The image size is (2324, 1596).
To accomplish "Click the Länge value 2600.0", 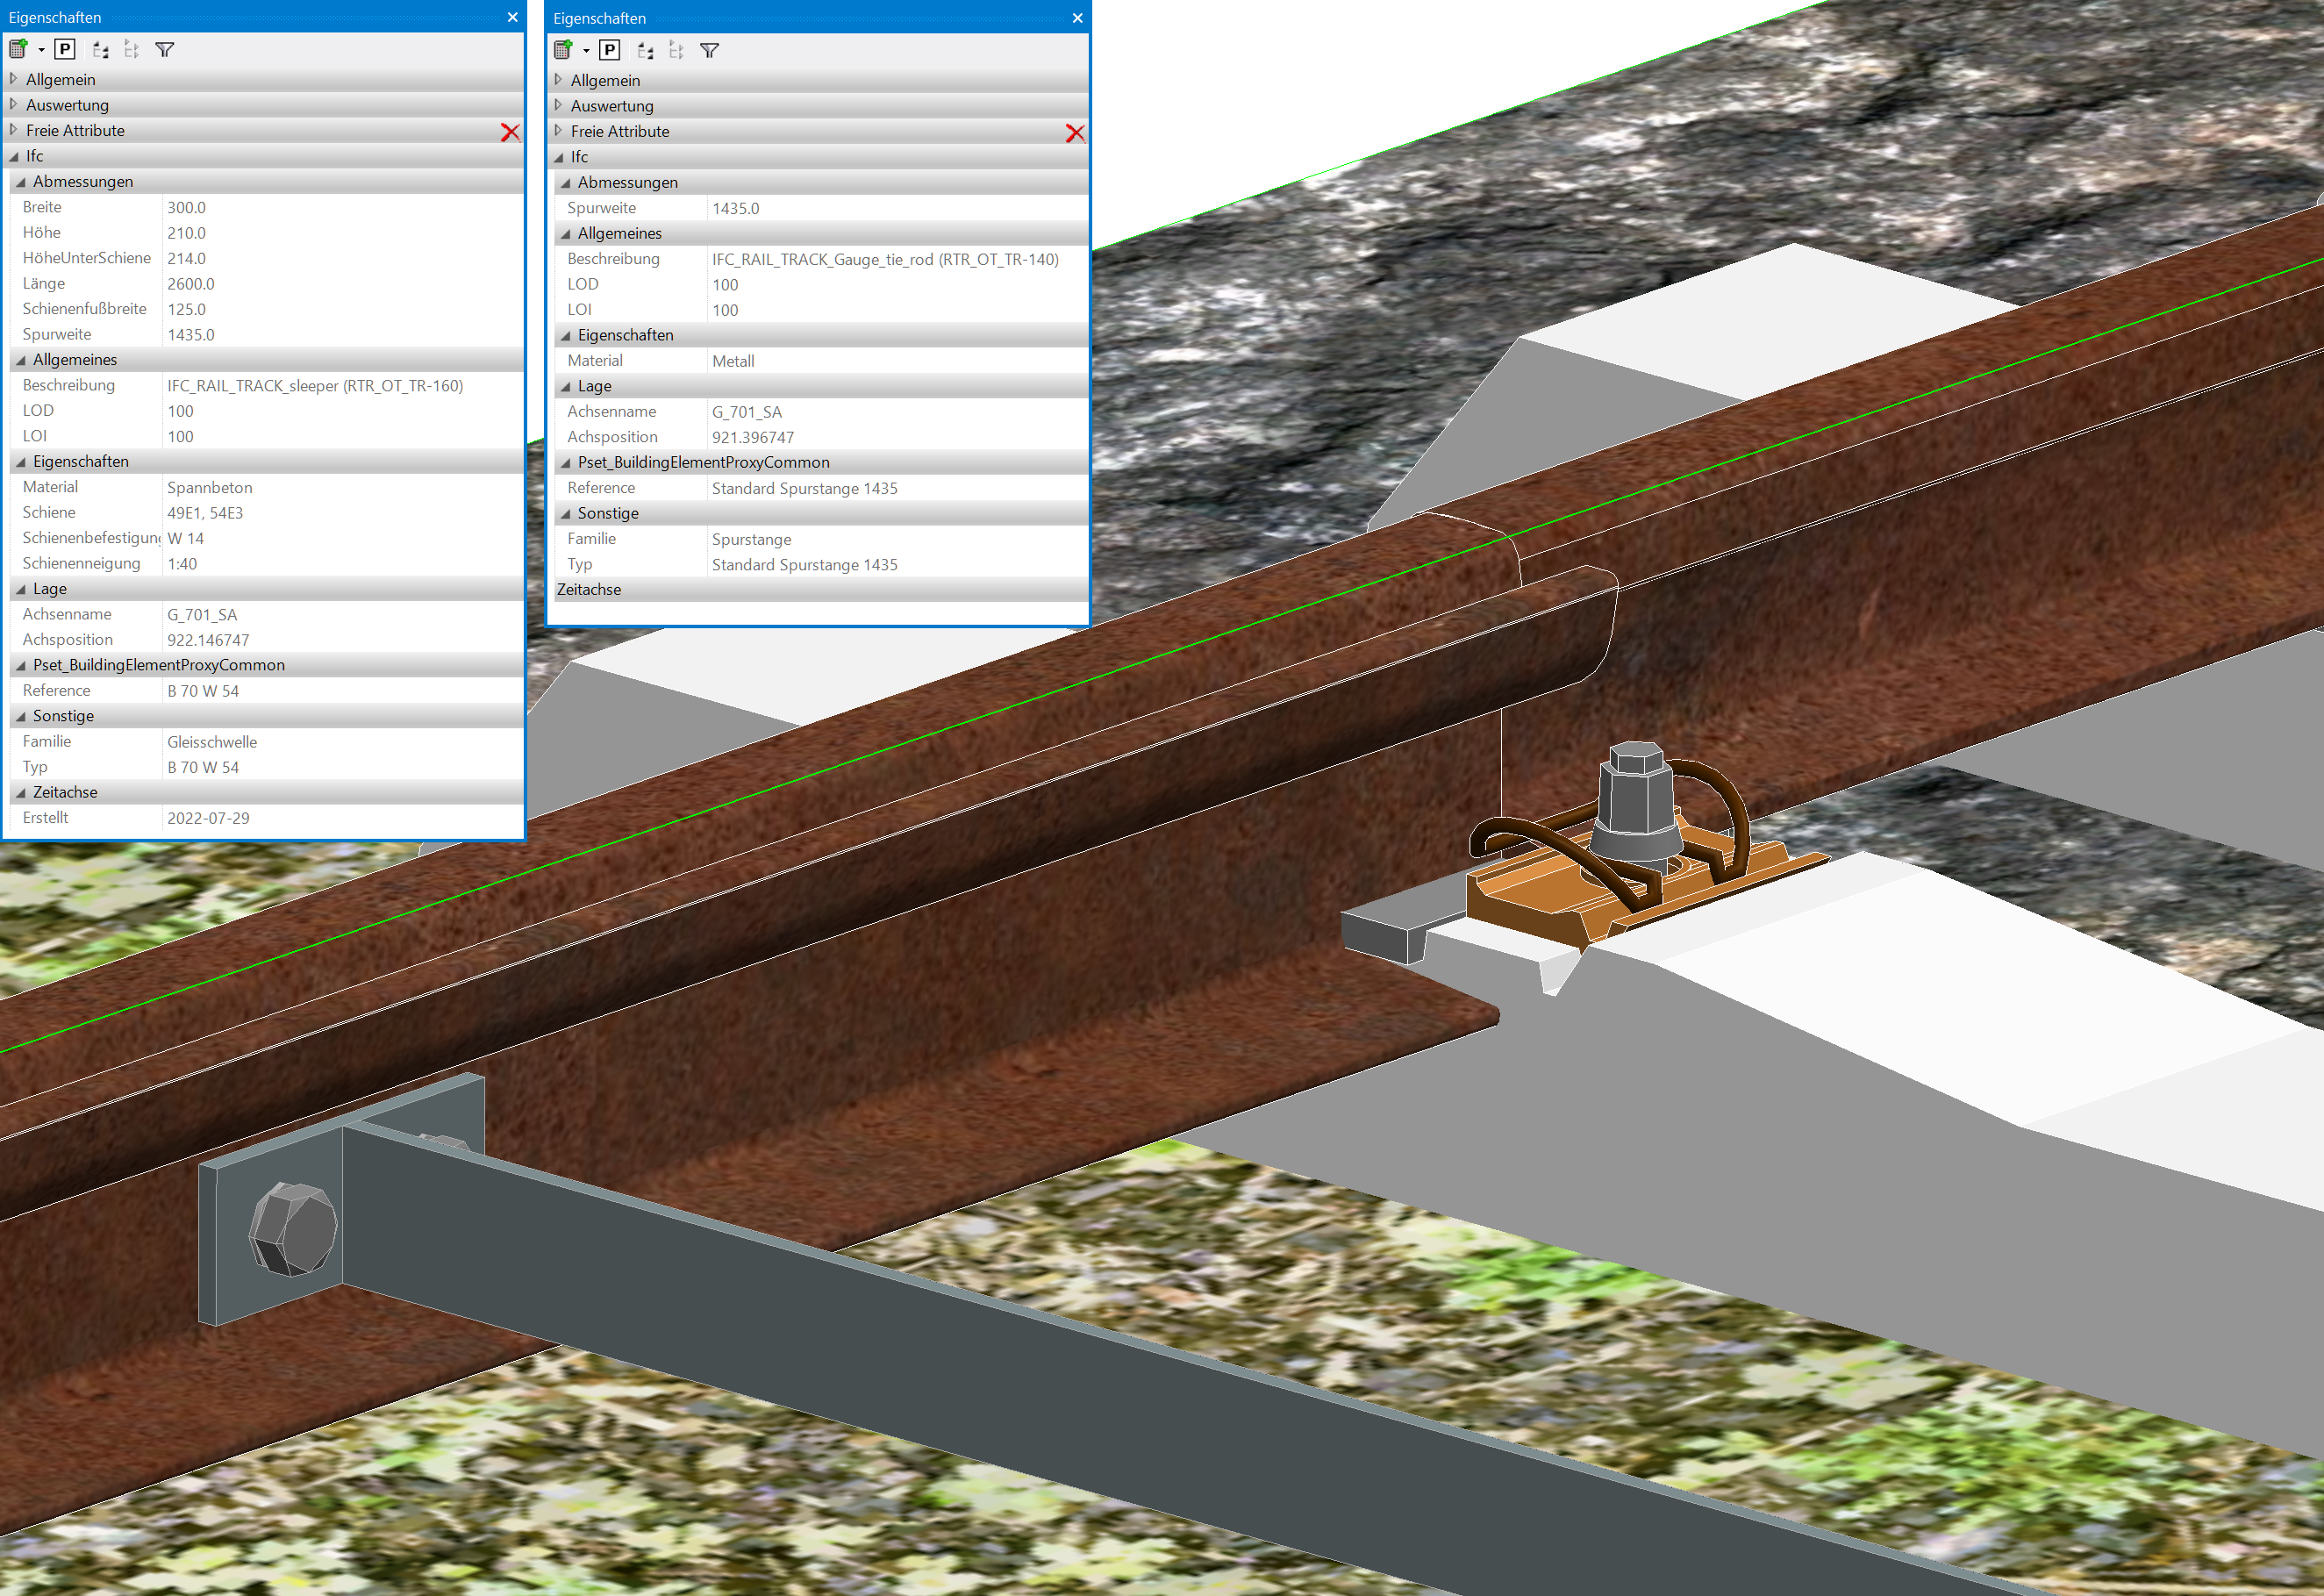I will click(x=191, y=284).
